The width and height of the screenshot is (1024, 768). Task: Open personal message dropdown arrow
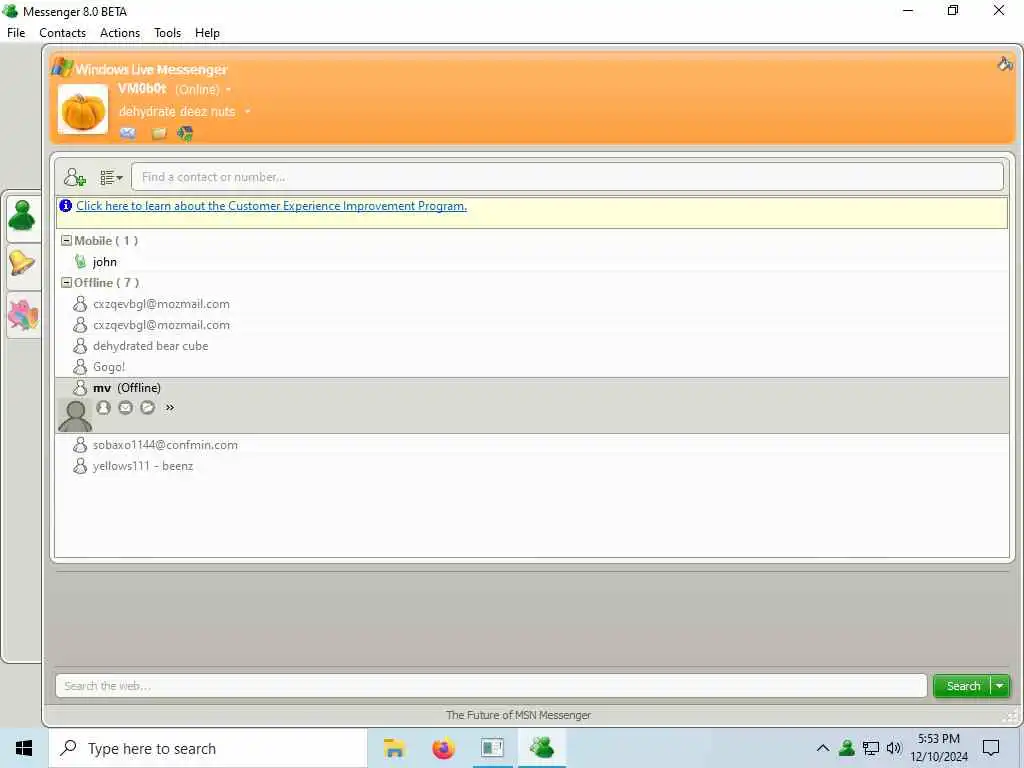248,112
